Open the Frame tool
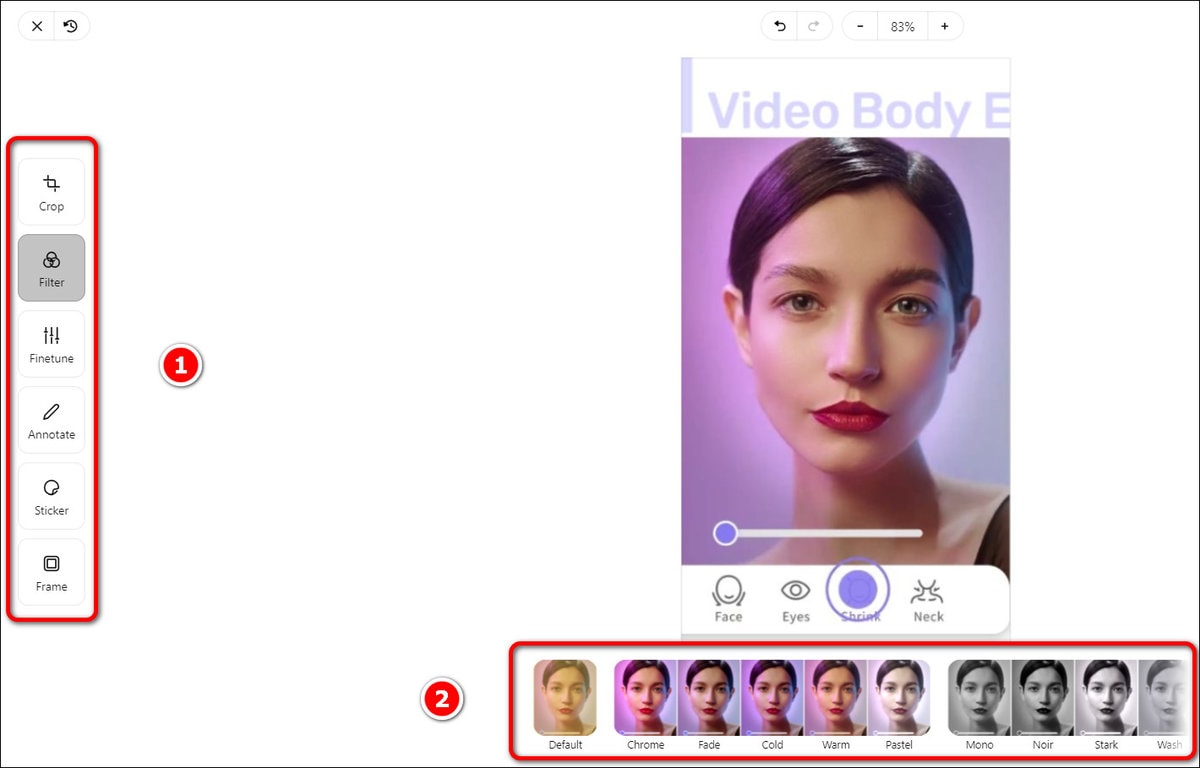 [52, 572]
